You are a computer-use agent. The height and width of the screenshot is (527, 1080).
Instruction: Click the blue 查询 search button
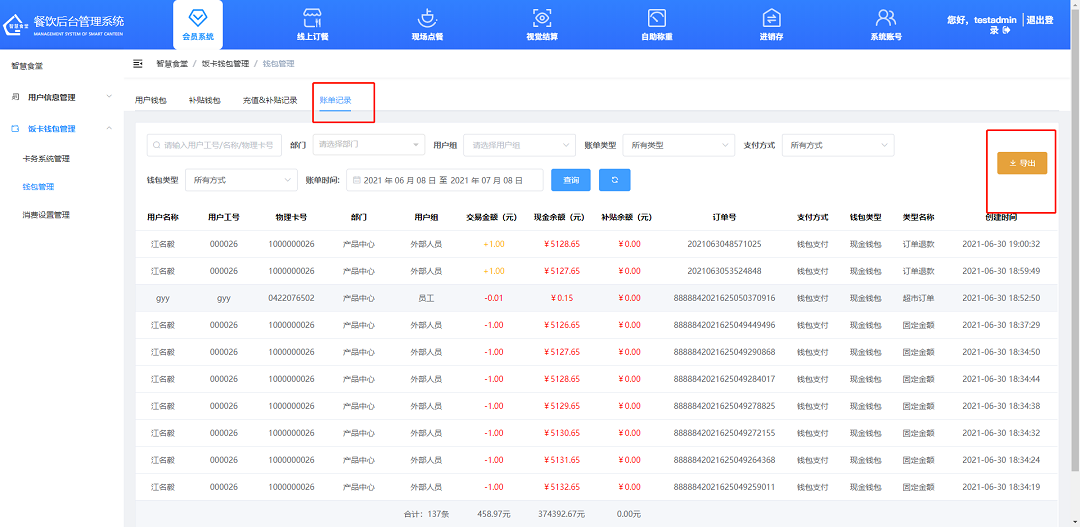pos(571,180)
